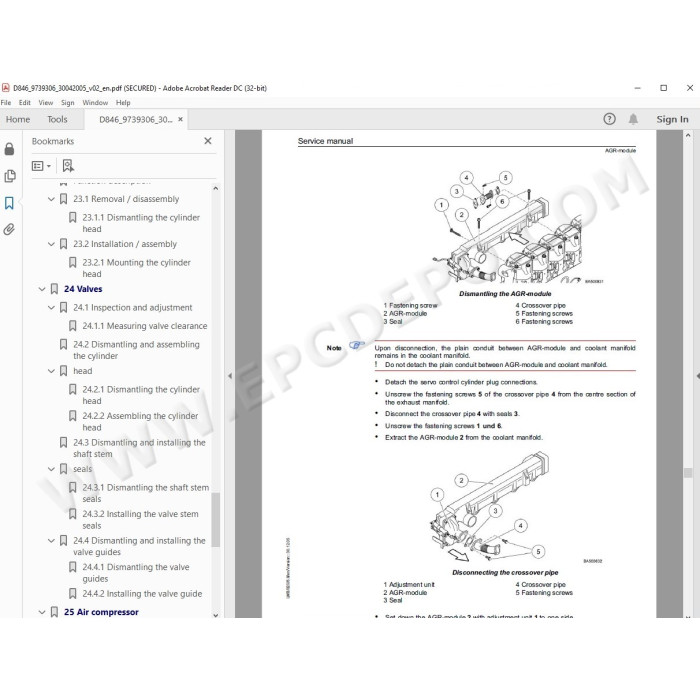The height and width of the screenshot is (700, 700).
Task: Open bookmark 24.3.1 Dismantling the shaft stem seals
Action: point(146,493)
